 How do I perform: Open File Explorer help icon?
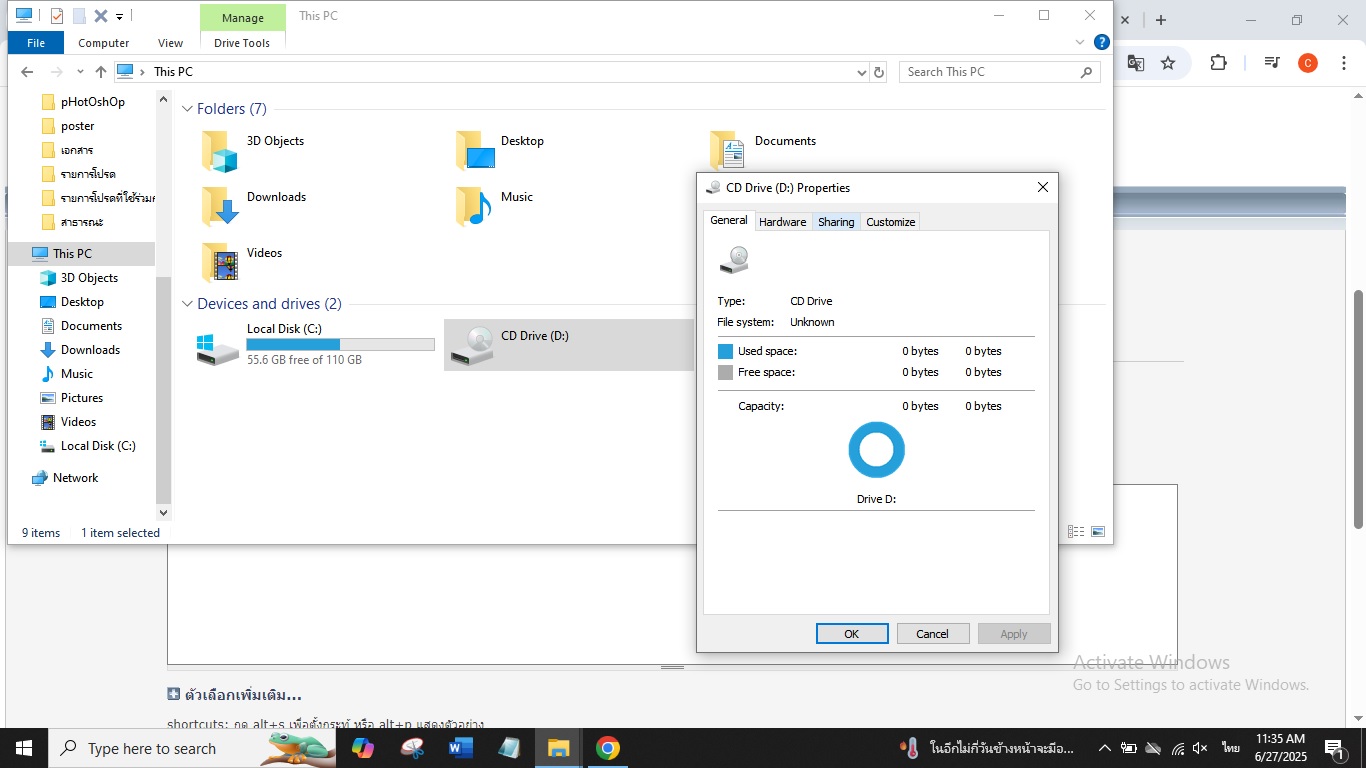click(1101, 42)
